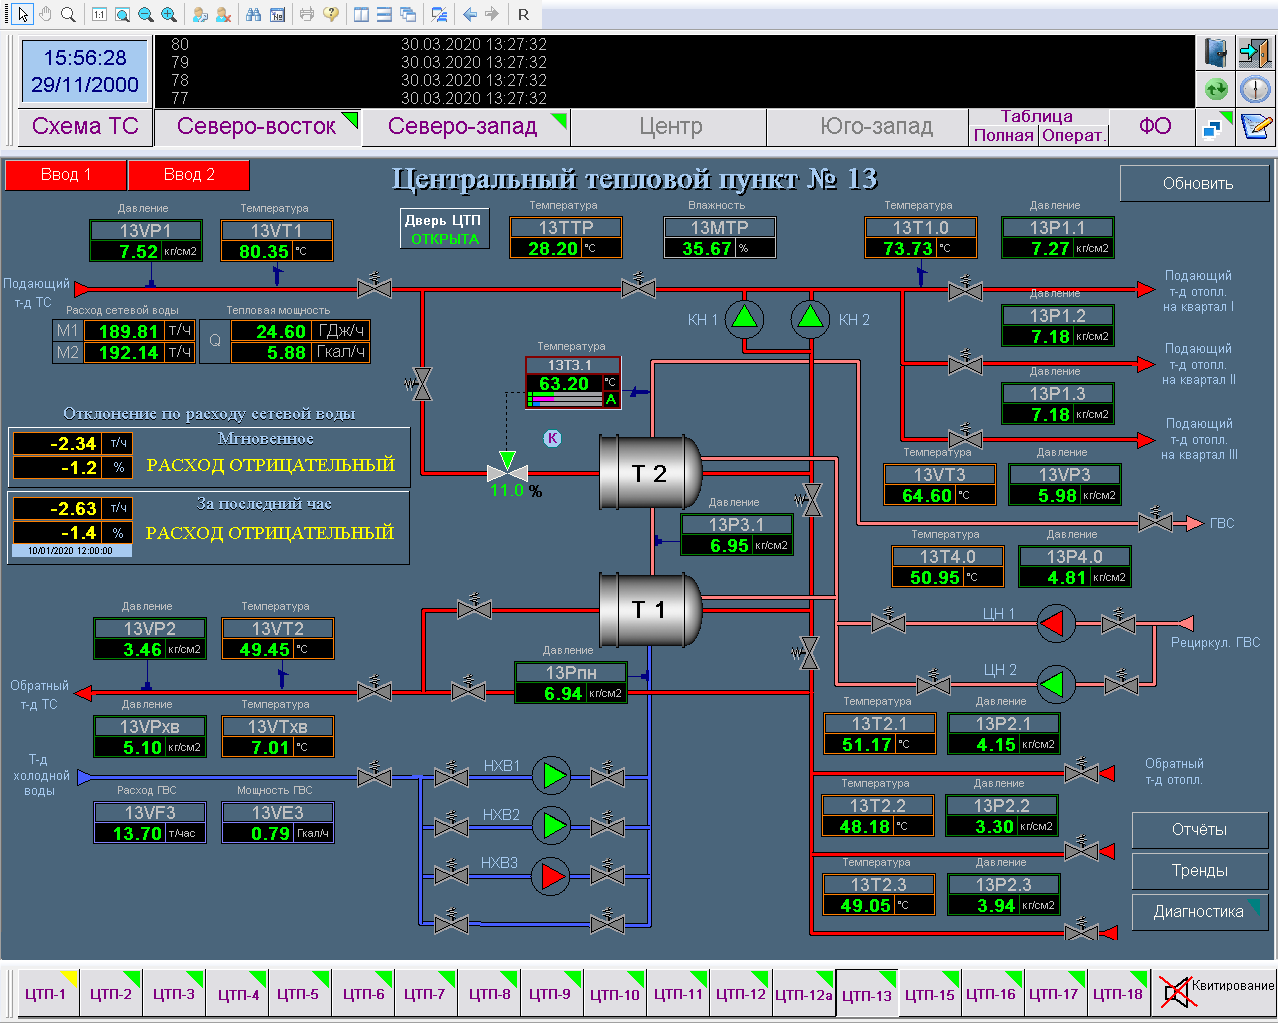Image resolution: width=1278 pixels, height=1024 pixels.
Task: Click the red Ввод 1 button
Action: coord(66,175)
